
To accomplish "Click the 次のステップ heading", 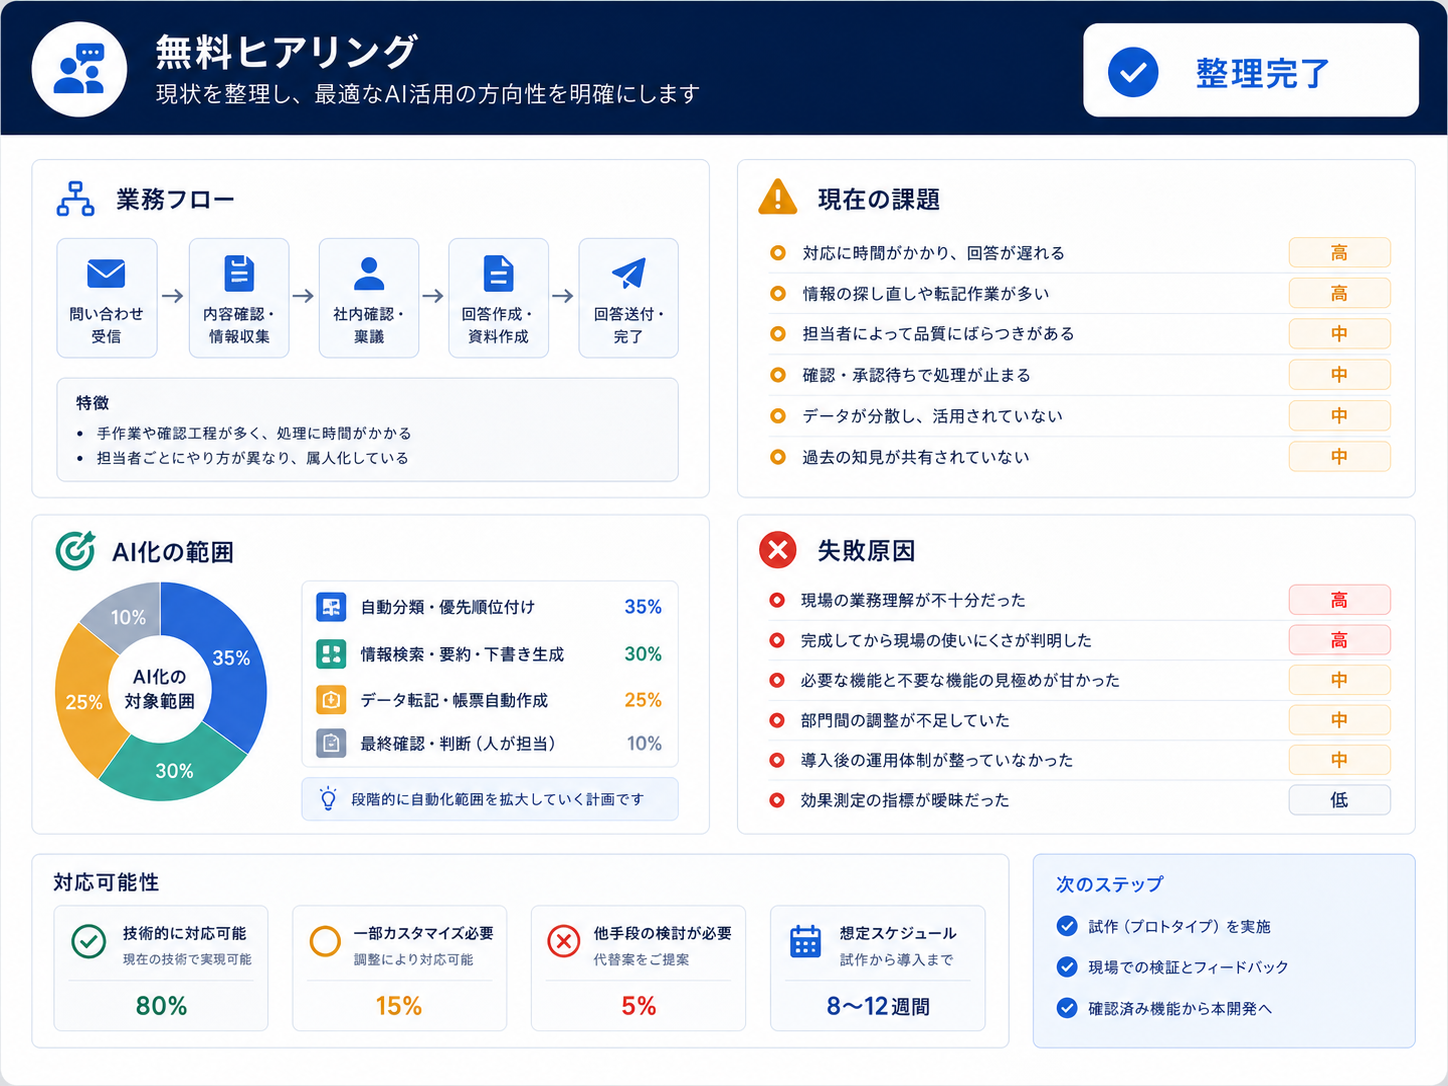I will pyautogui.click(x=1110, y=884).
